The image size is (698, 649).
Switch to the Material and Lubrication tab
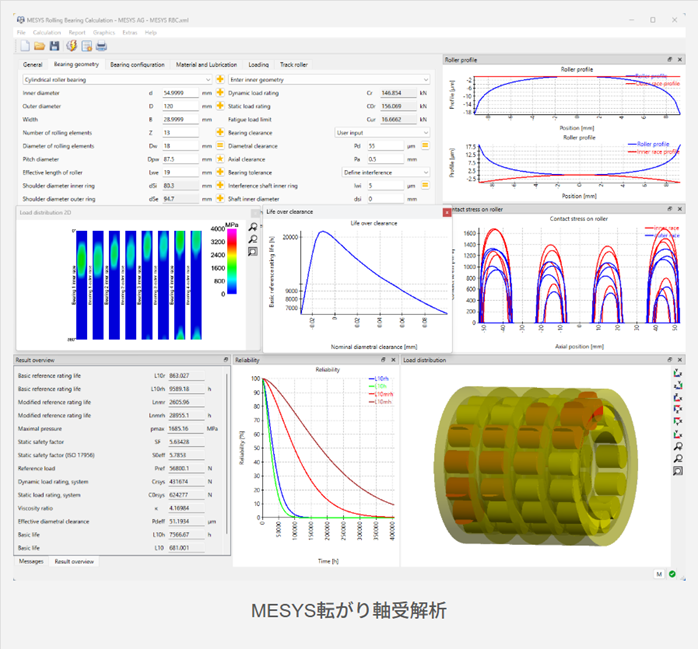click(206, 65)
